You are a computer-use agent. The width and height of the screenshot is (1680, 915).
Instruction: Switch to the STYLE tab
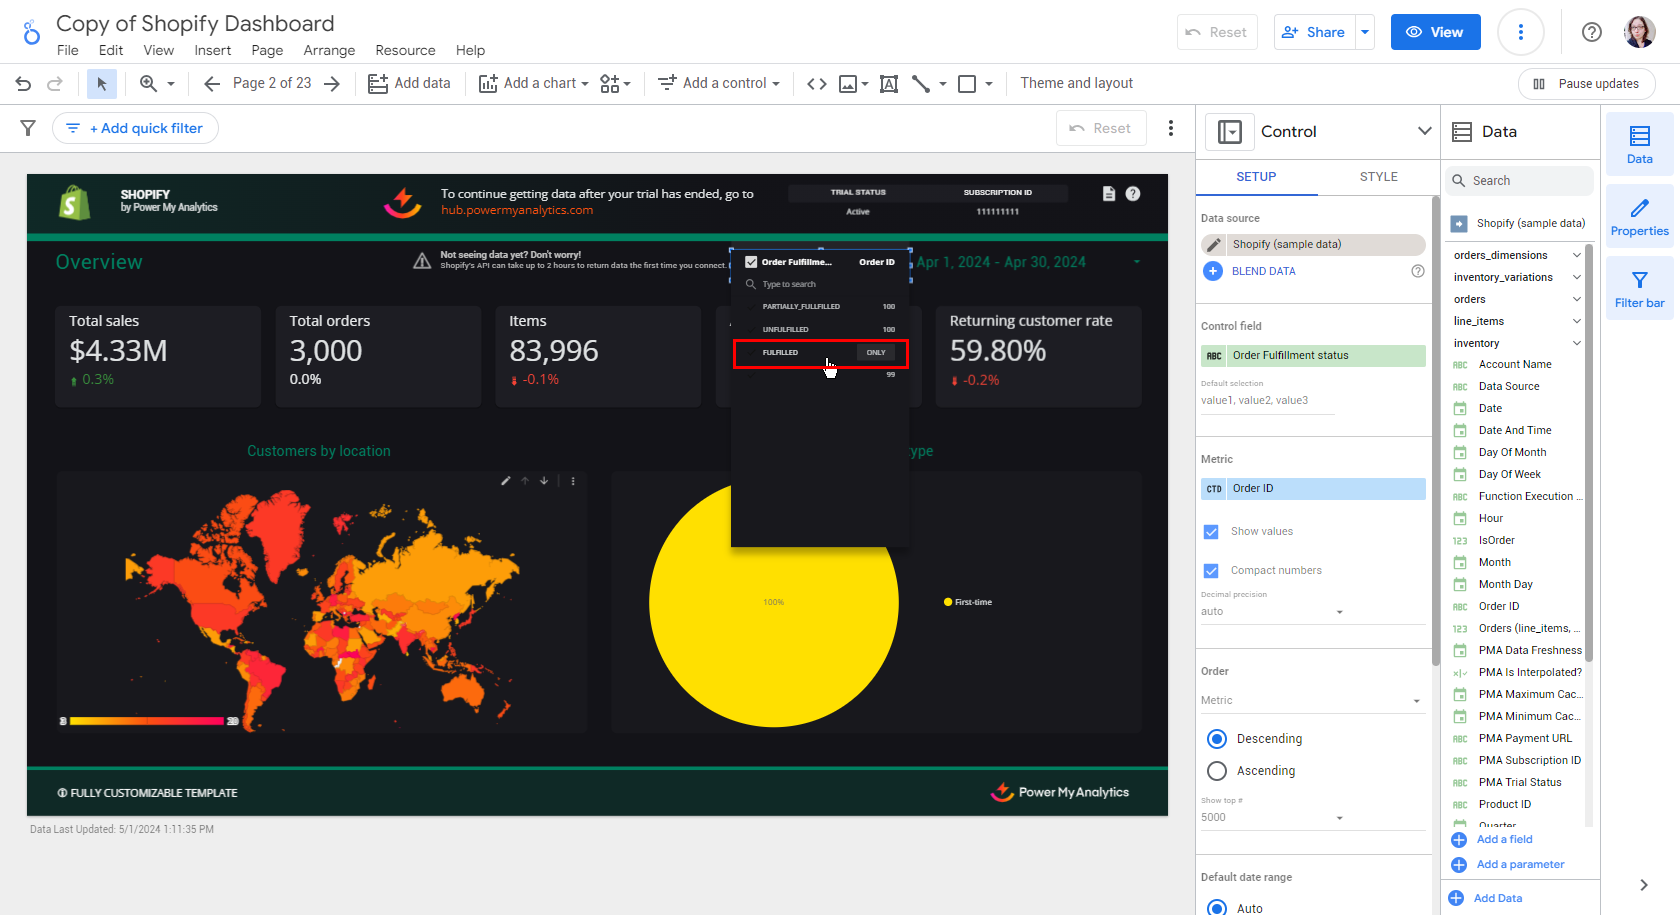(x=1378, y=177)
